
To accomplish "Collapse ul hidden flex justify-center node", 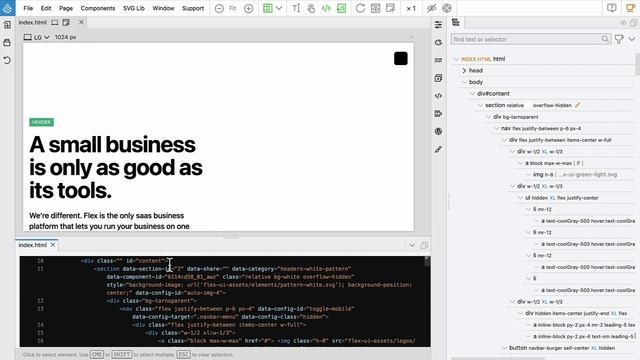I will tap(521, 198).
